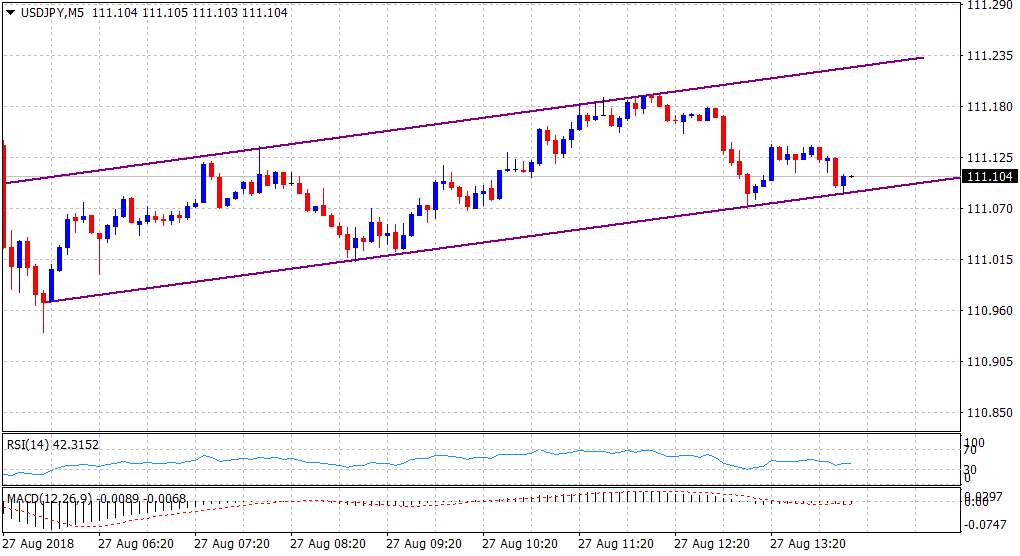Click the 110.850 price scale label

(x=986, y=413)
